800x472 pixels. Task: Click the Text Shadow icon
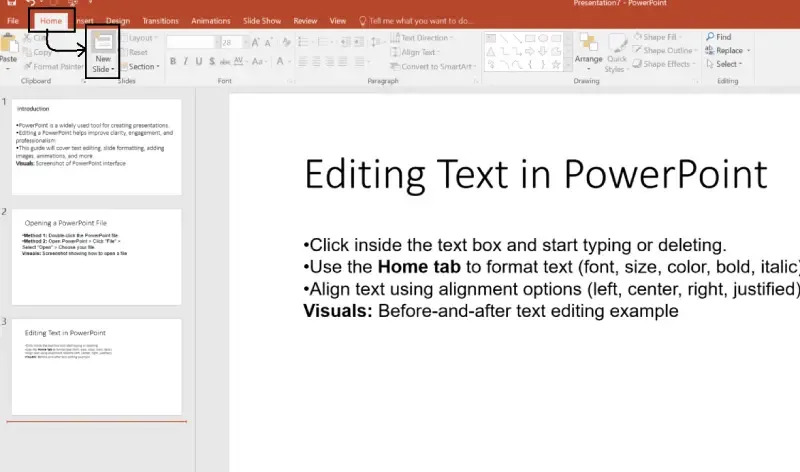click(x=214, y=62)
